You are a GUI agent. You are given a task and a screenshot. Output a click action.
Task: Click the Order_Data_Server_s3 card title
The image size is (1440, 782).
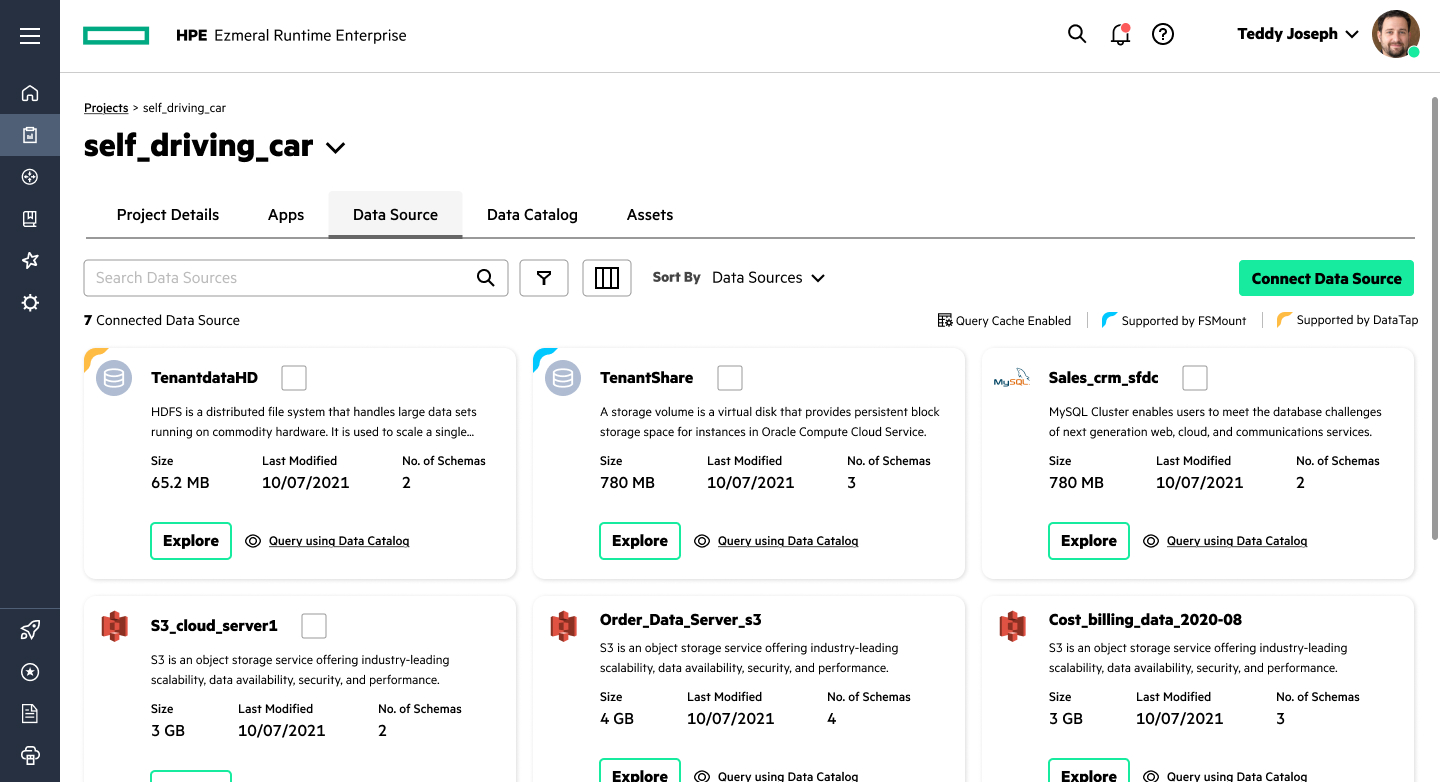(x=681, y=620)
